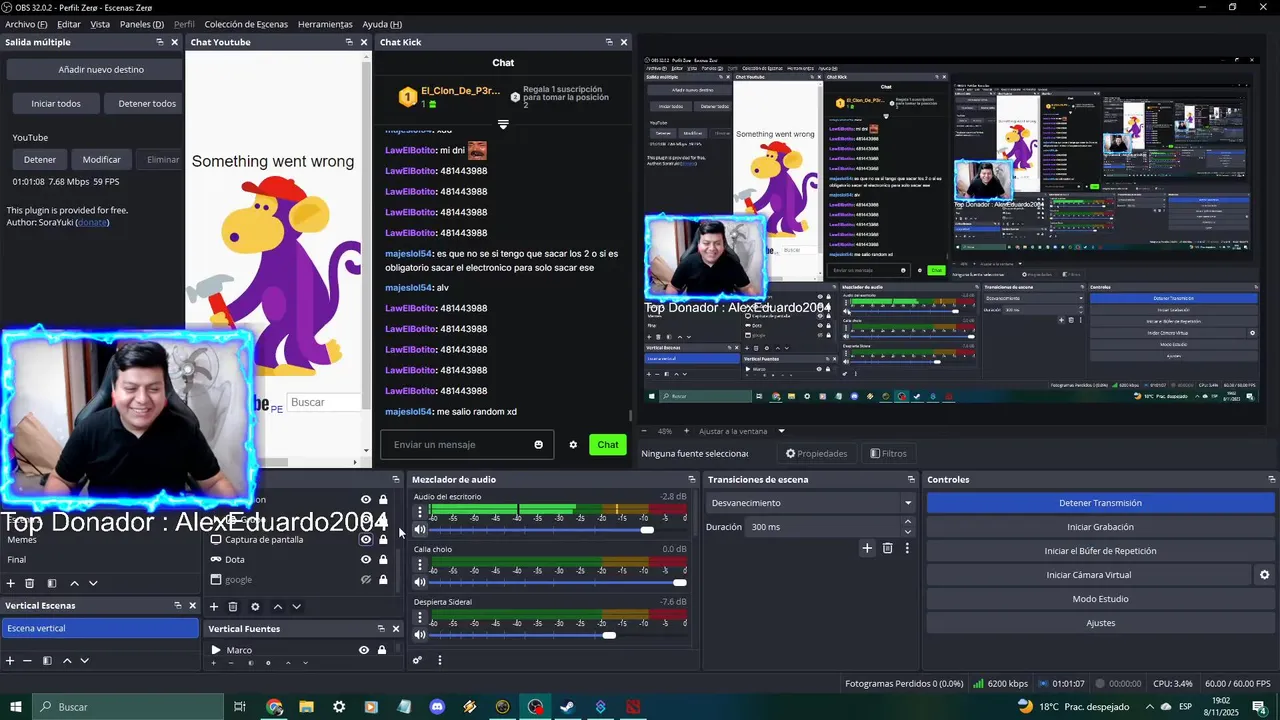
Task: Open Steam from the taskbar
Action: pyautogui.click(x=567, y=707)
